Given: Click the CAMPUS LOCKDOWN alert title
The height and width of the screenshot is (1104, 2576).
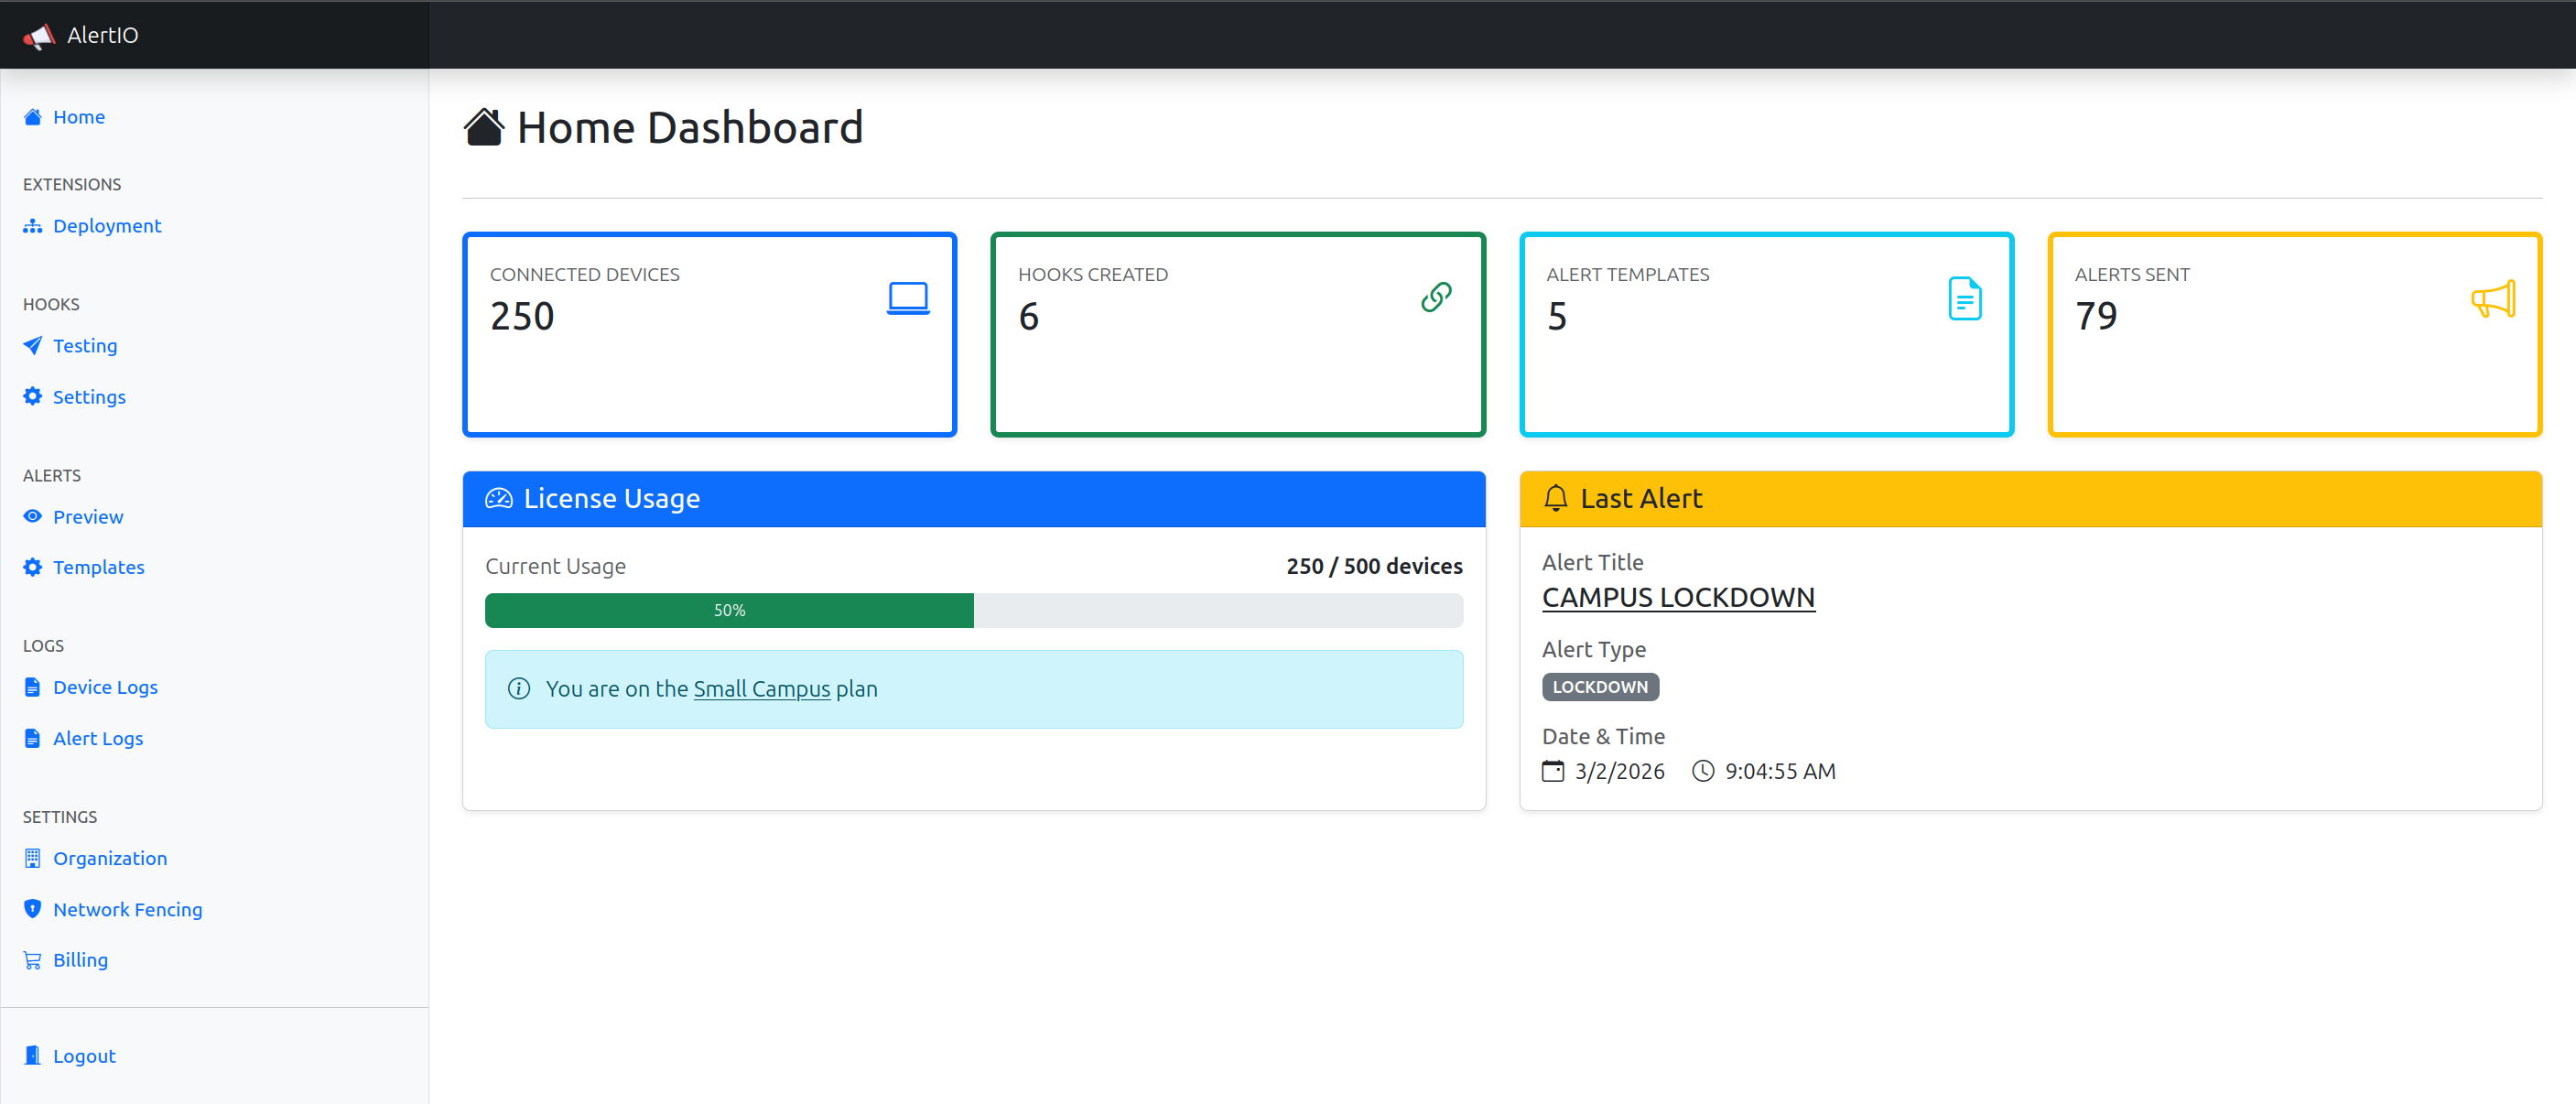Looking at the screenshot, I should pos(1678,597).
